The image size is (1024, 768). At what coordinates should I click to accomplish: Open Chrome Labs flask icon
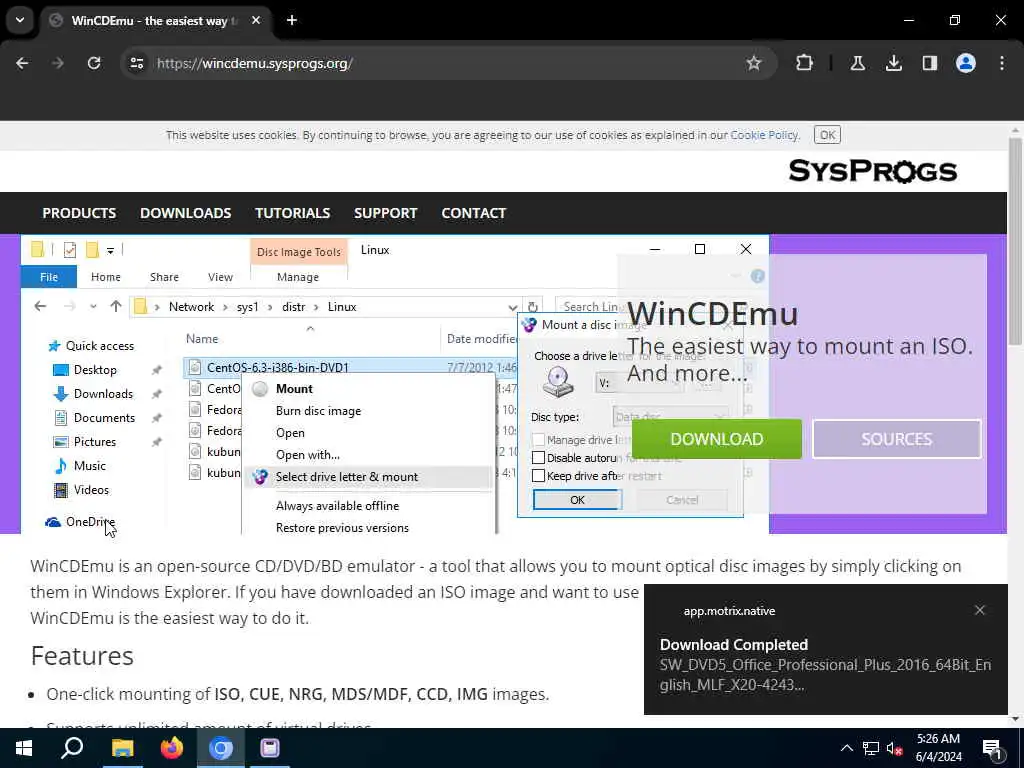[x=857, y=63]
